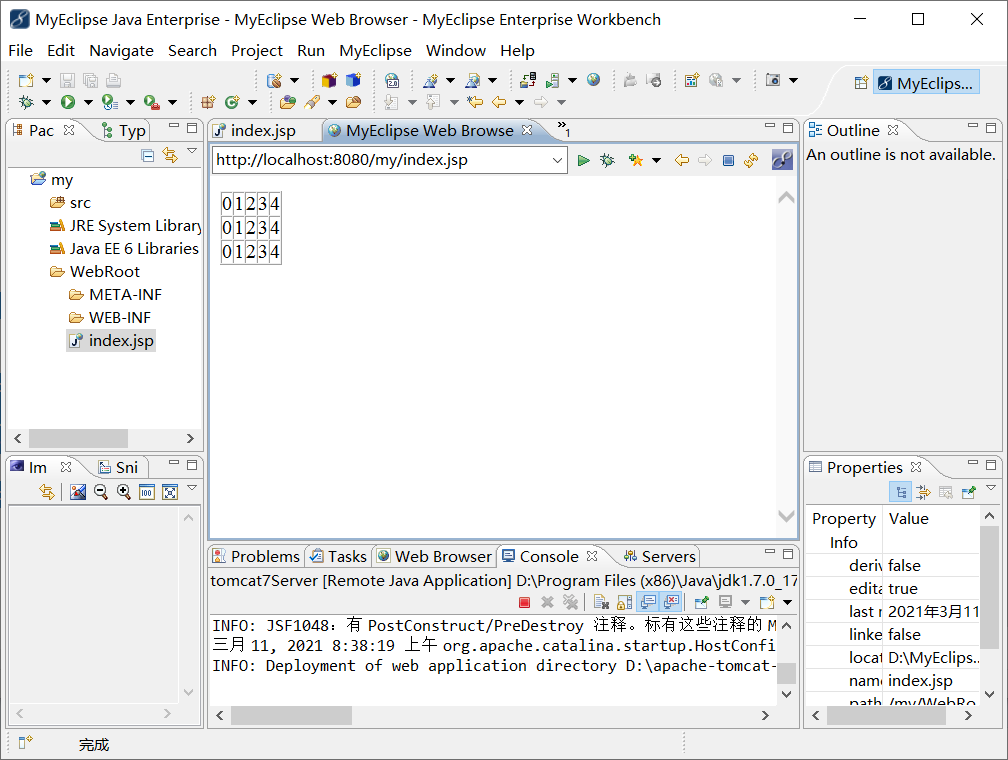Collapse all in Package Explorer
The image size is (1008, 760).
[x=148, y=155]
